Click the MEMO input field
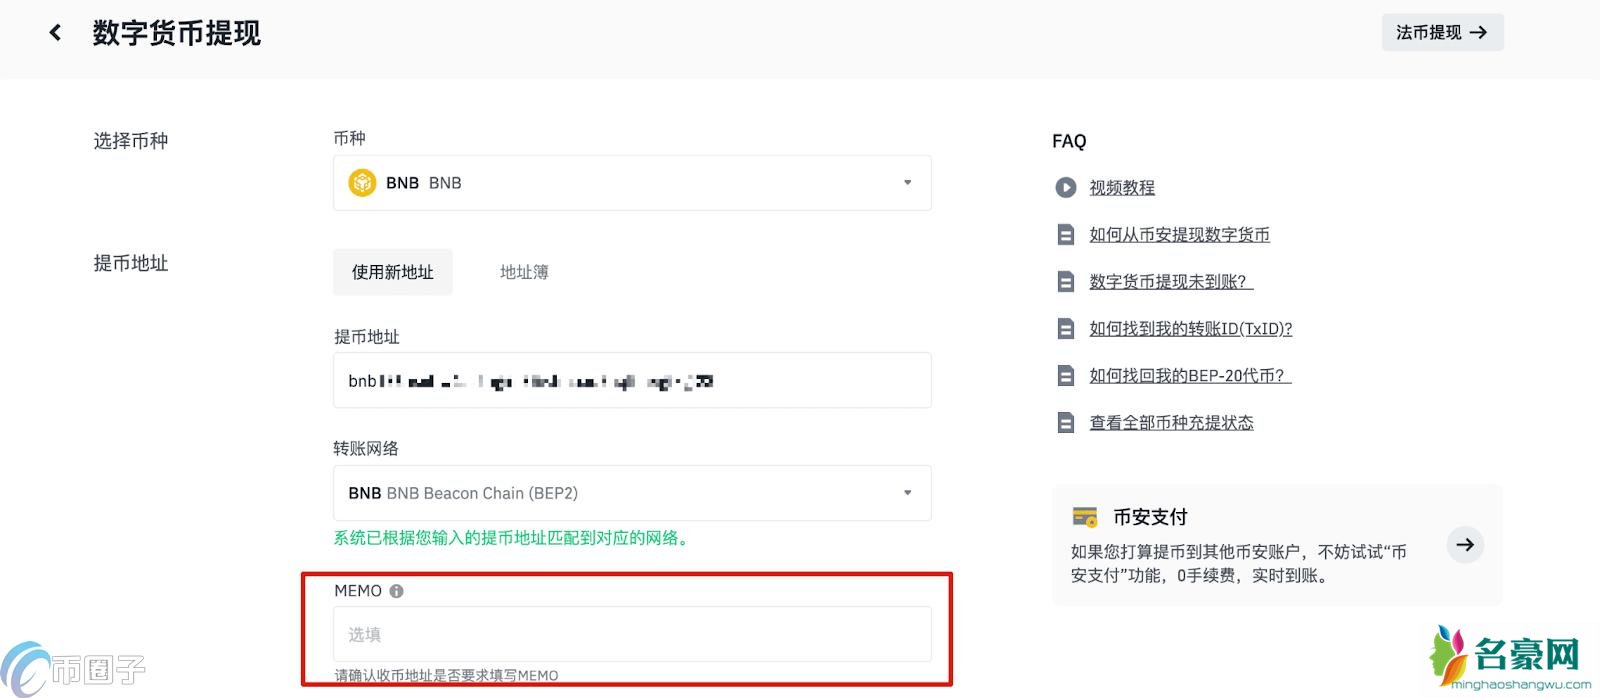The width and height of the screenshot is (1600, 698). click(x=632, y=634)
